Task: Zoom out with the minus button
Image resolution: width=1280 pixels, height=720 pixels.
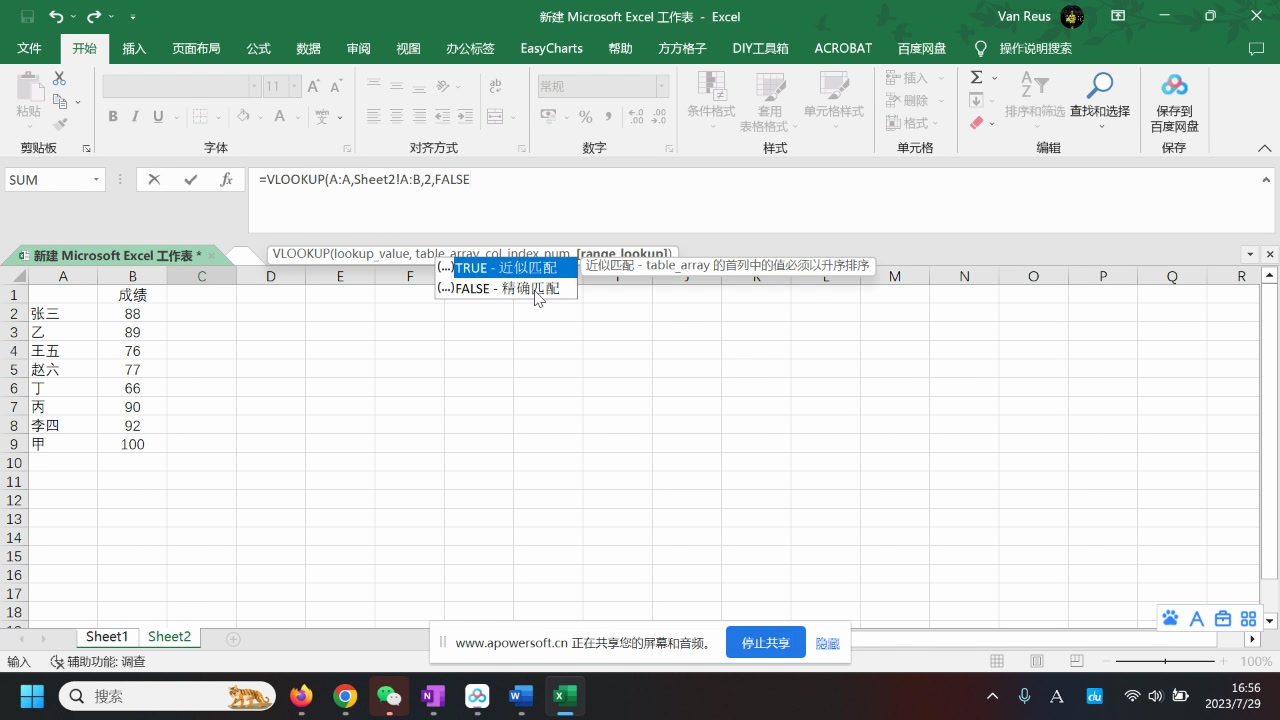Action: pos(1107,661)
